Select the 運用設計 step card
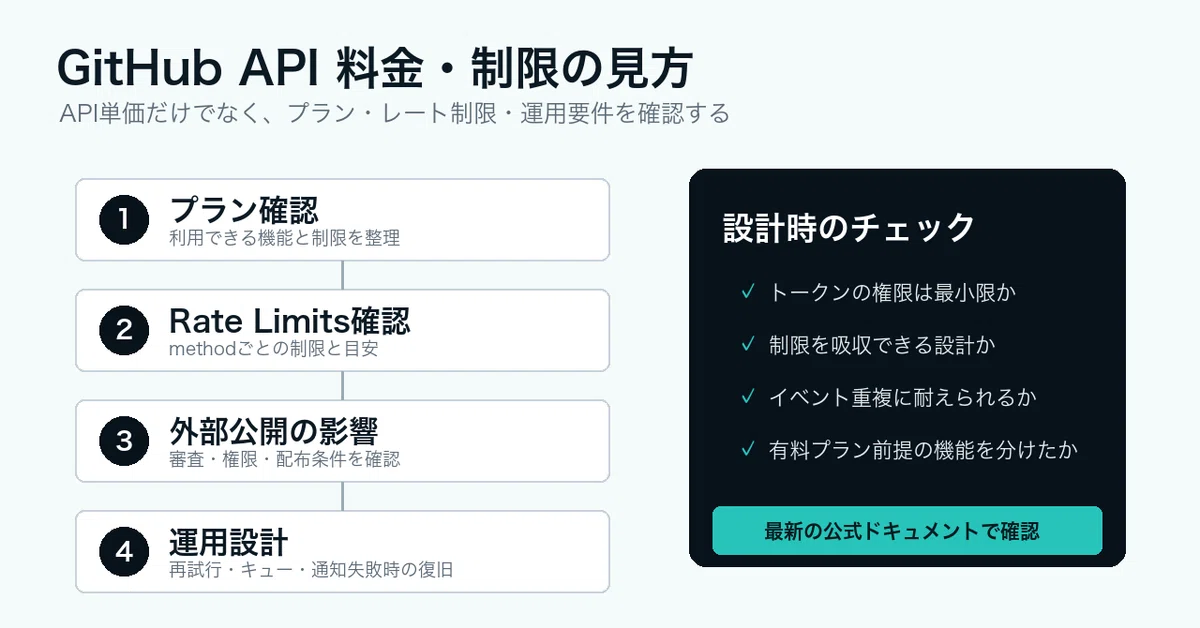 coord(342,552)
